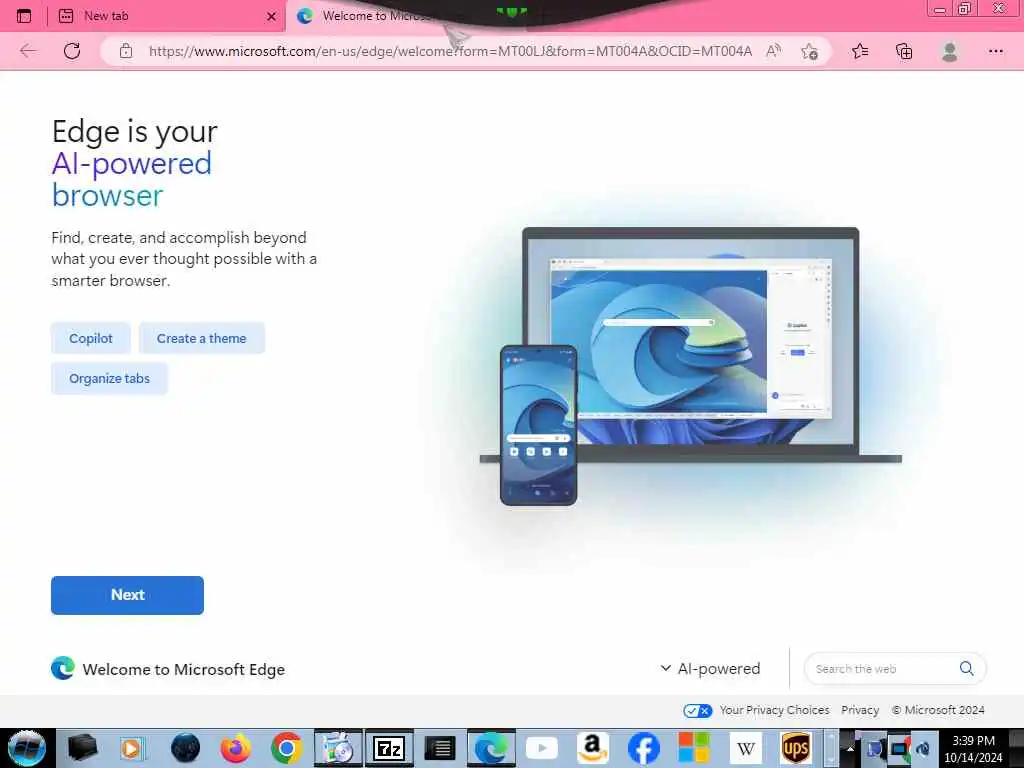Open UPS shortcut on taskbar
Viewport: 1024px width, 768px height.
coord(795,748)
